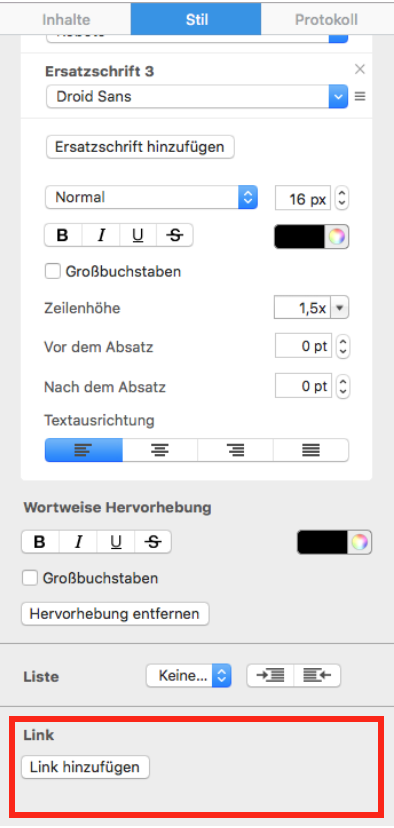
Task: Increase list indent
Action: 270,675
